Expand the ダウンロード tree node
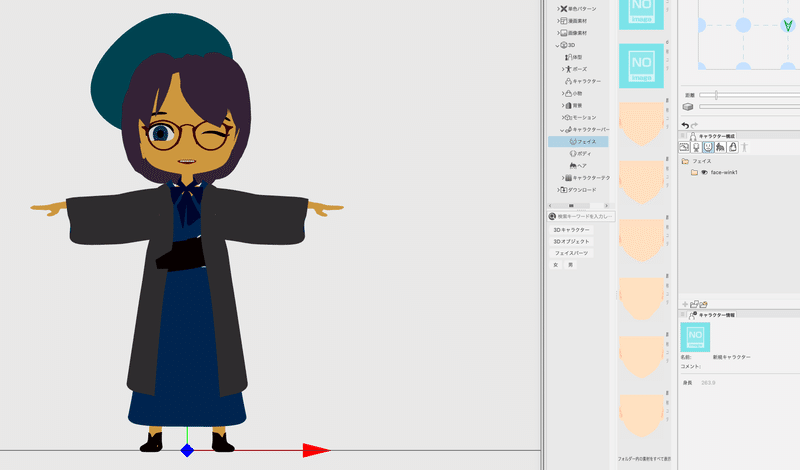800x470 pixels. (x=558, y=190)
